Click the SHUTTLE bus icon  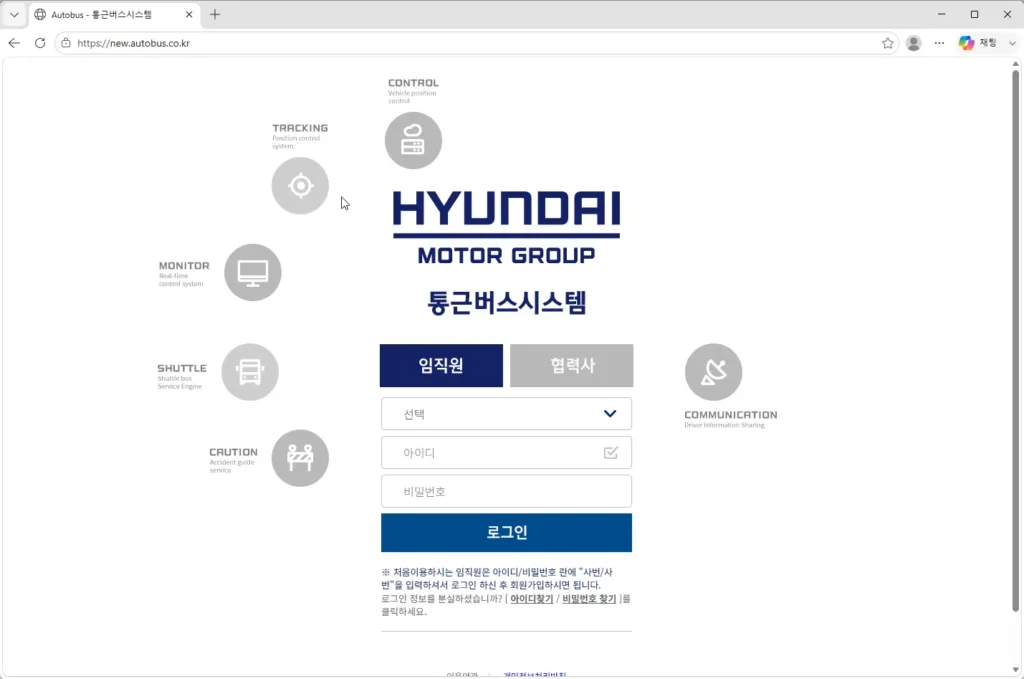pos(249,371)
